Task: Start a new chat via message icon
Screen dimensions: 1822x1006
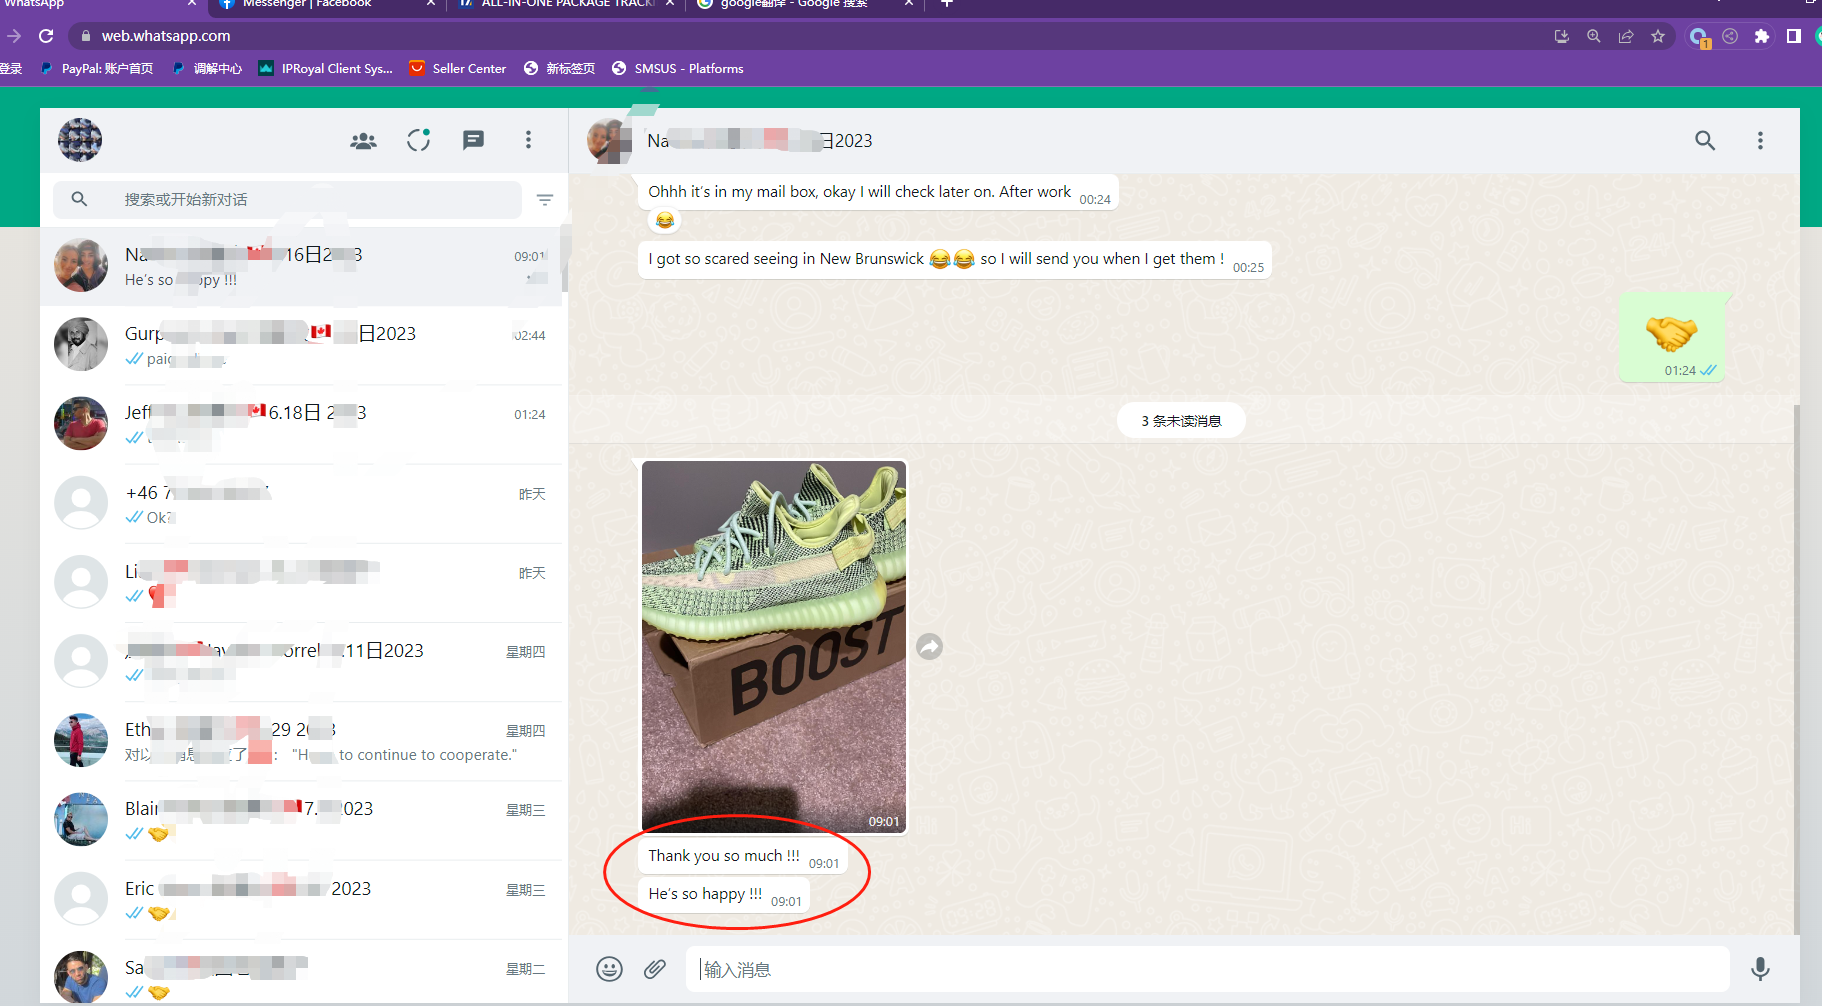Action: point(473,141)
